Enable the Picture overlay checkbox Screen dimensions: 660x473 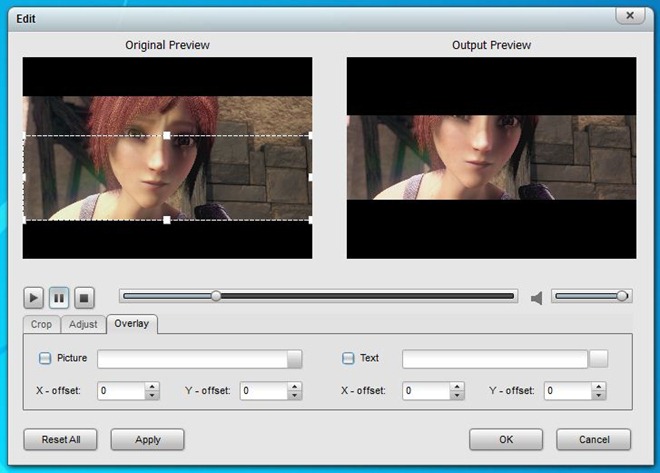[x=45, y=358]
